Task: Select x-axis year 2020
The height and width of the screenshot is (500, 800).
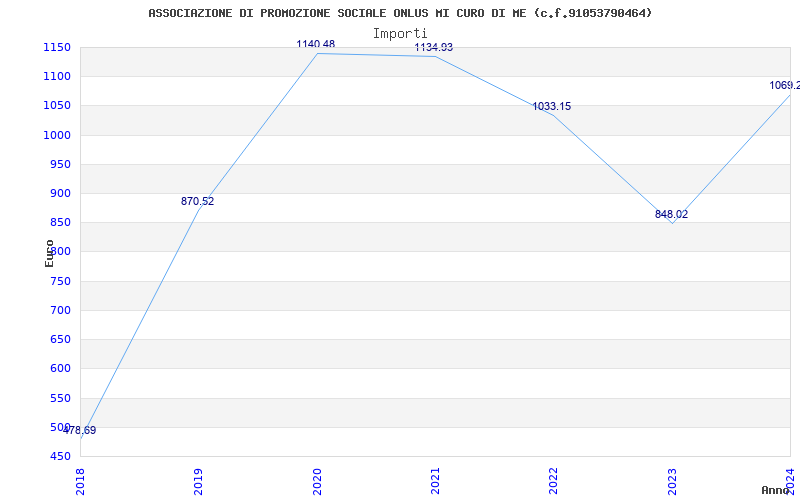Action: (x=317, y=482)
